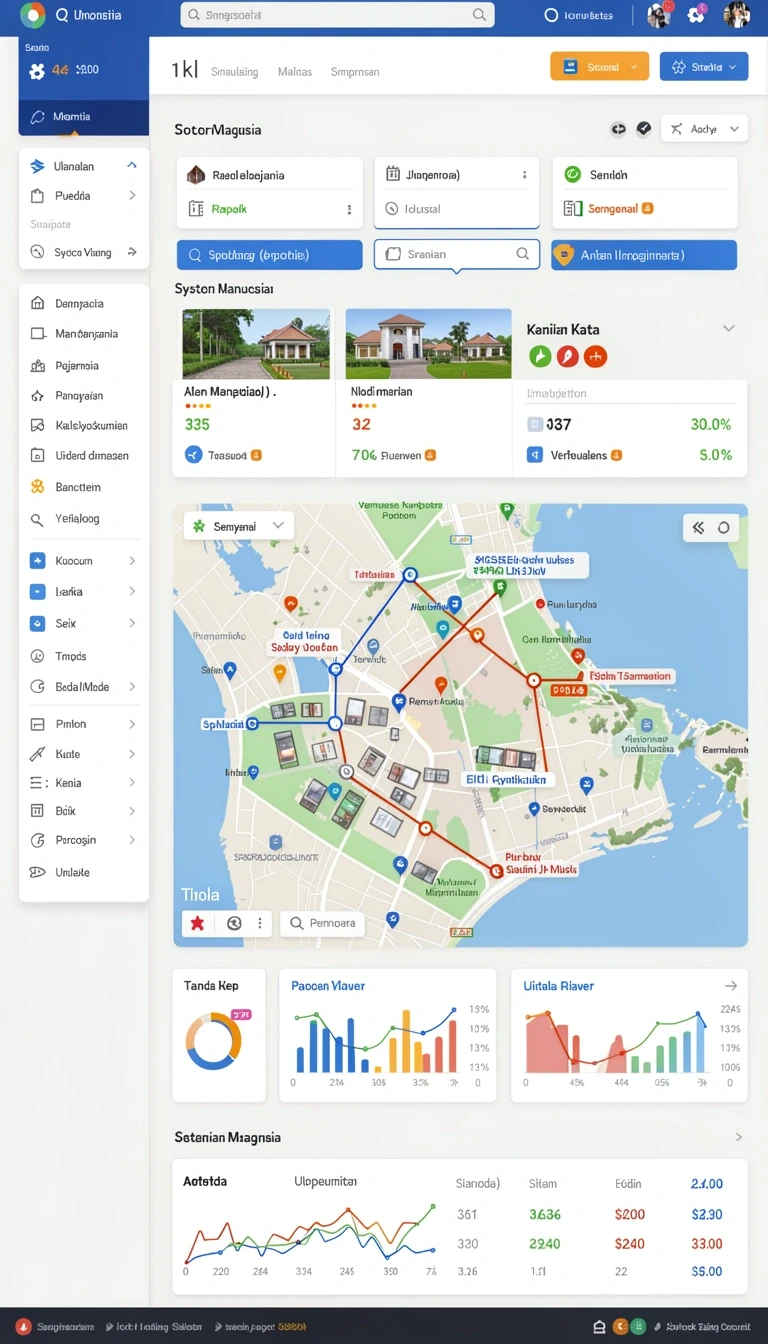This screenshot has height=1344, width=768.
Task: Click the Dennyacia home icon
Action: click(x=38, y=303)
